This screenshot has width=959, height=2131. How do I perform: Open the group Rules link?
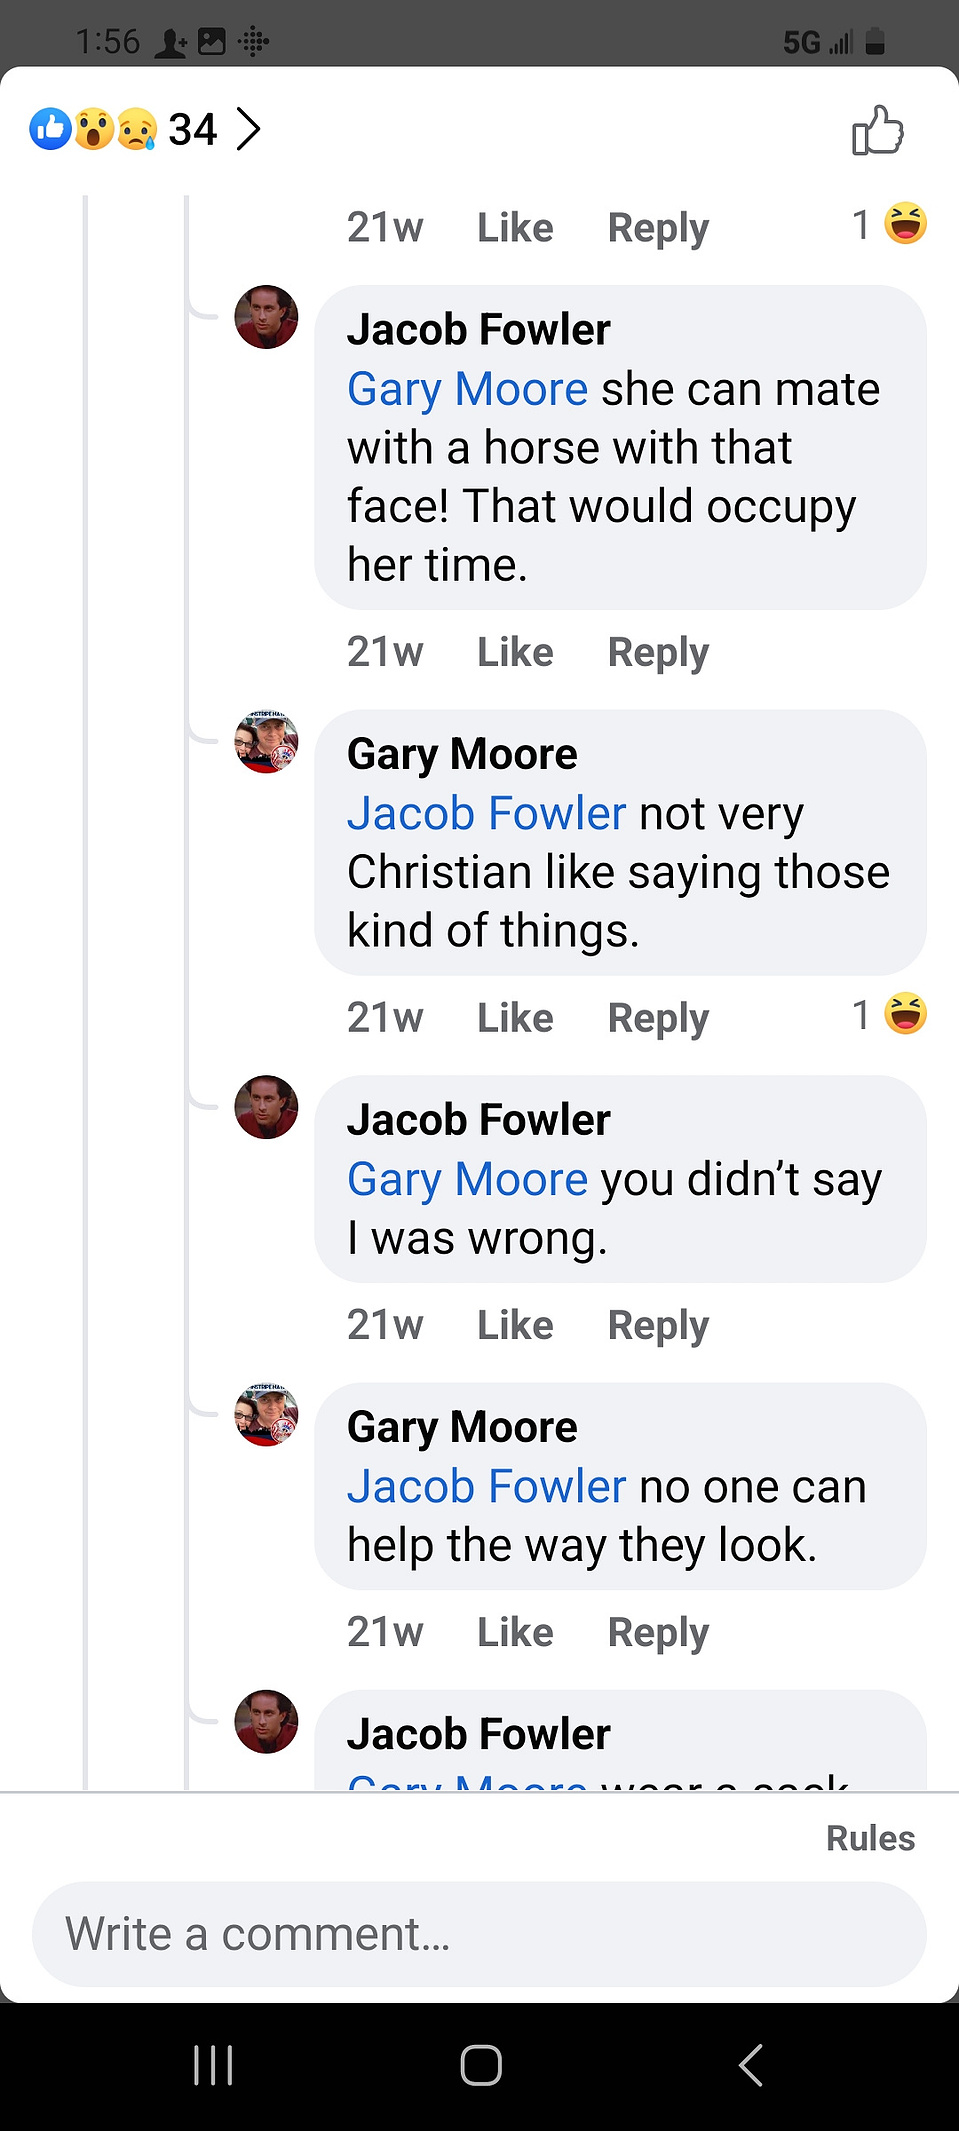[x=870, y=1838]
